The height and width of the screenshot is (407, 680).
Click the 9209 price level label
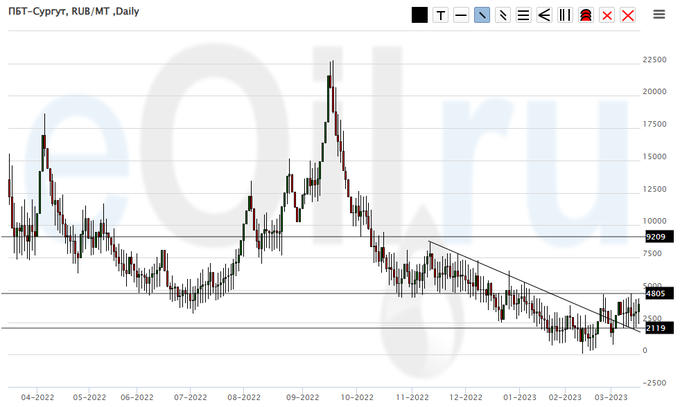(656, 237)
